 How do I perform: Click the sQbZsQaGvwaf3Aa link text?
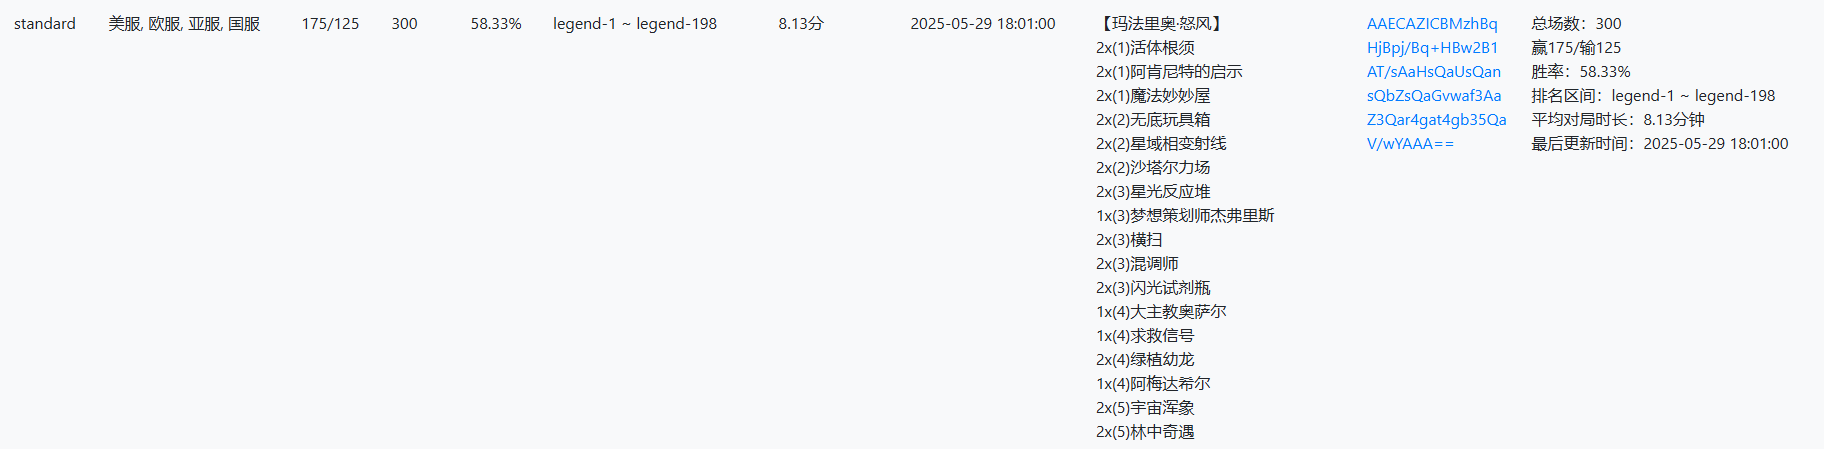pyautogui.click(x=1434, y=96)
